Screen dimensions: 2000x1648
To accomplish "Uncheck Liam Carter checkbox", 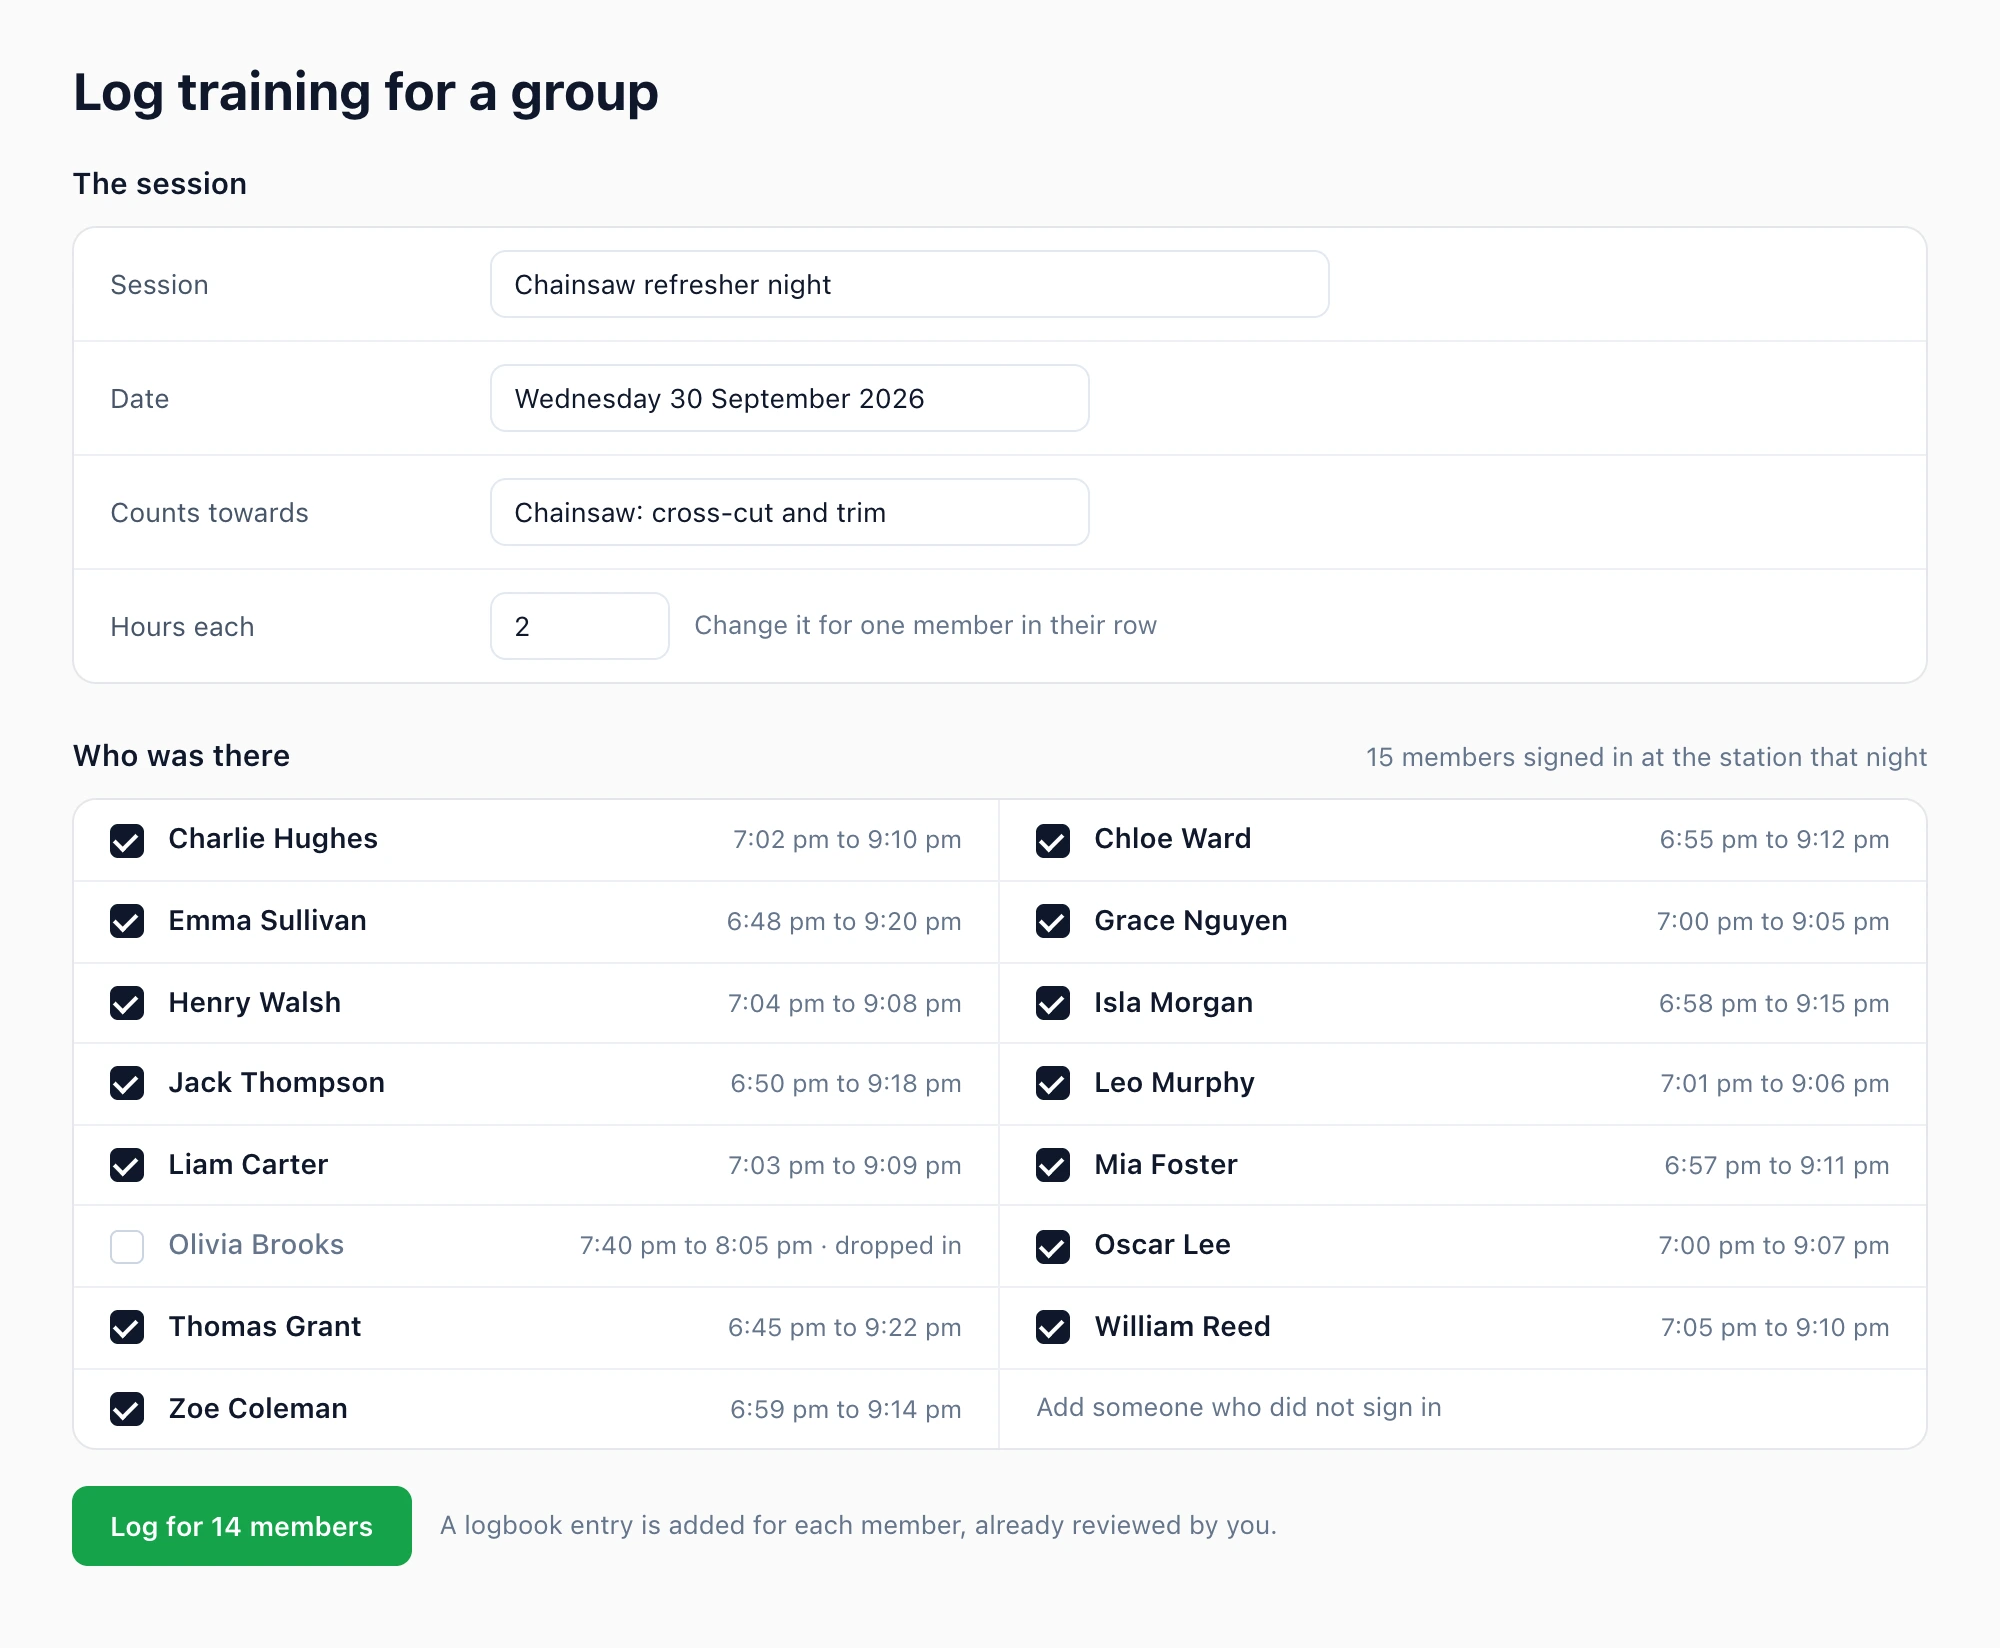I will pyautogui.click(x=127, y=1165).
